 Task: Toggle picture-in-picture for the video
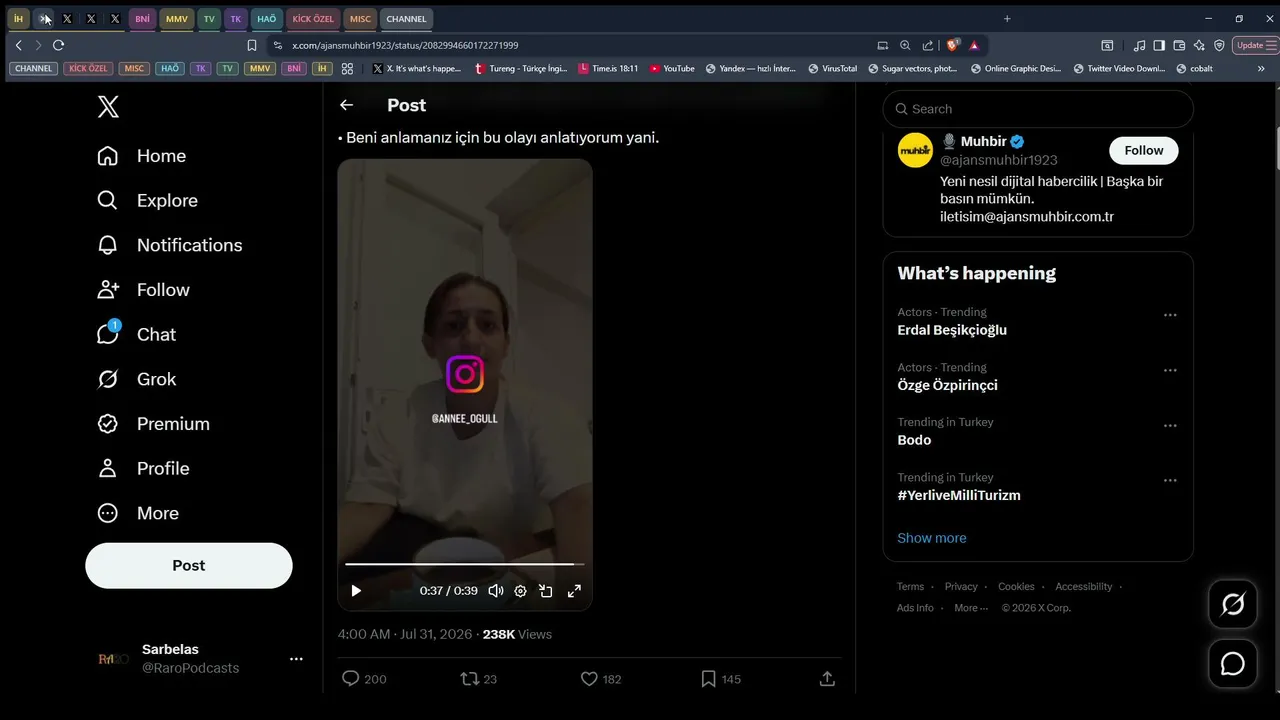tap(546, 591)
